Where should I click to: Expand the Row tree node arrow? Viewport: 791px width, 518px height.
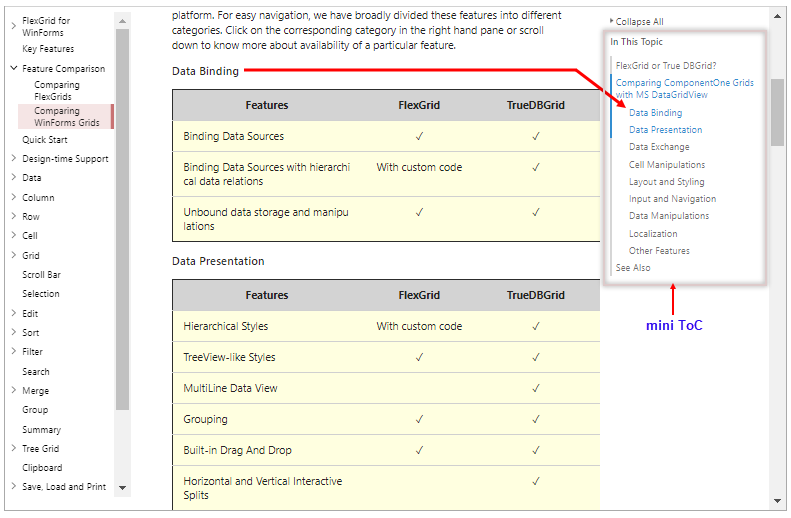14,216
